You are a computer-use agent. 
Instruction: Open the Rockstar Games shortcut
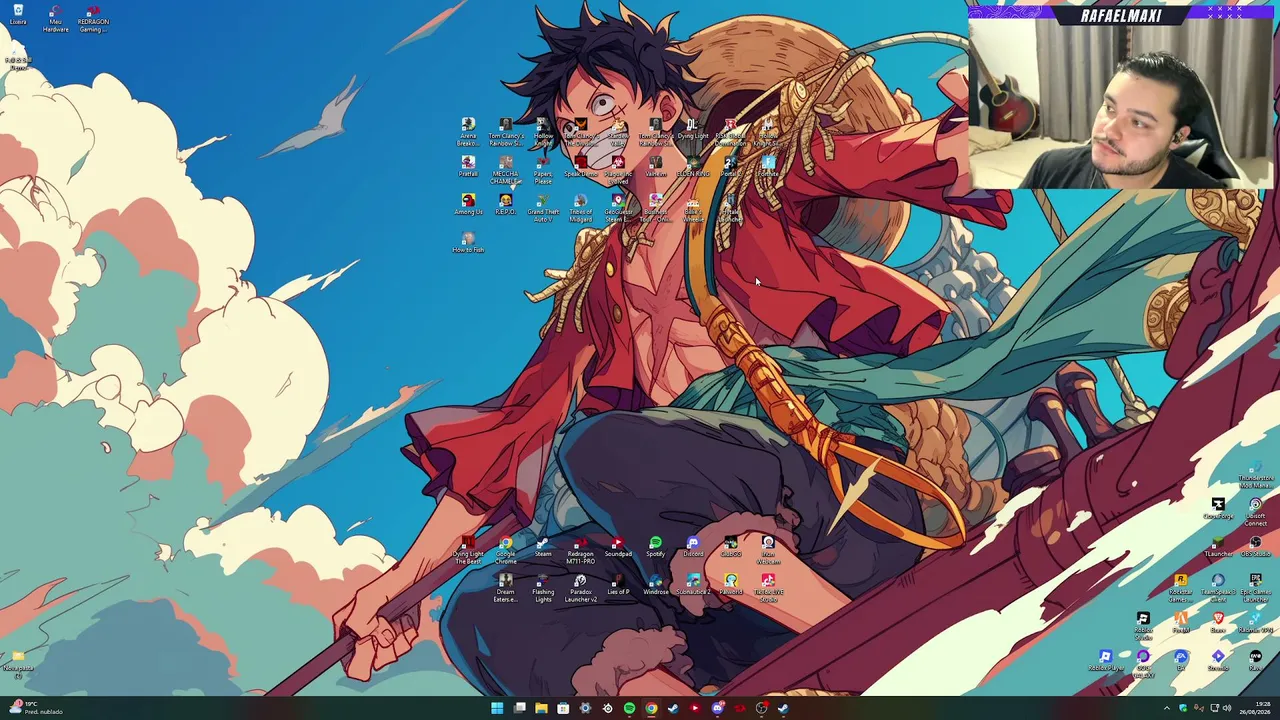tap(1181, 588)
